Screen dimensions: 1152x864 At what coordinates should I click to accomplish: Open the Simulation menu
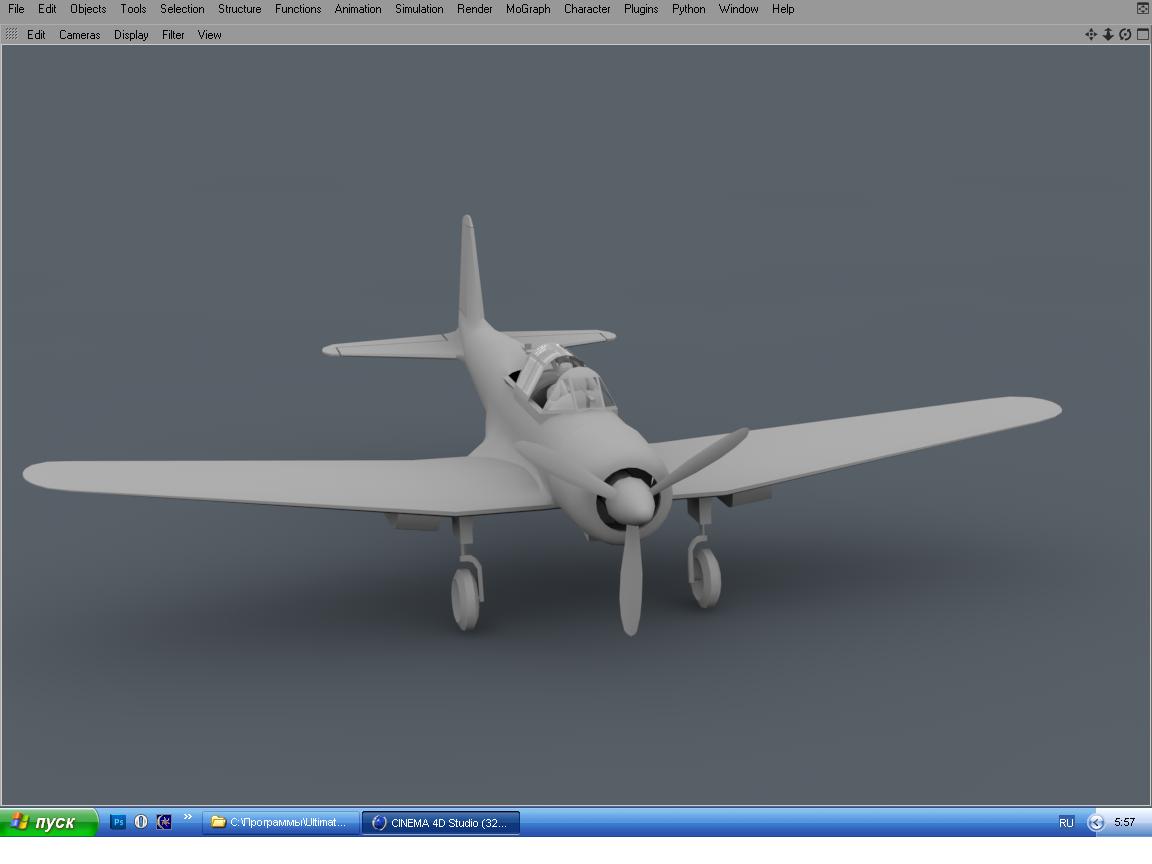[x=419, y=9]
